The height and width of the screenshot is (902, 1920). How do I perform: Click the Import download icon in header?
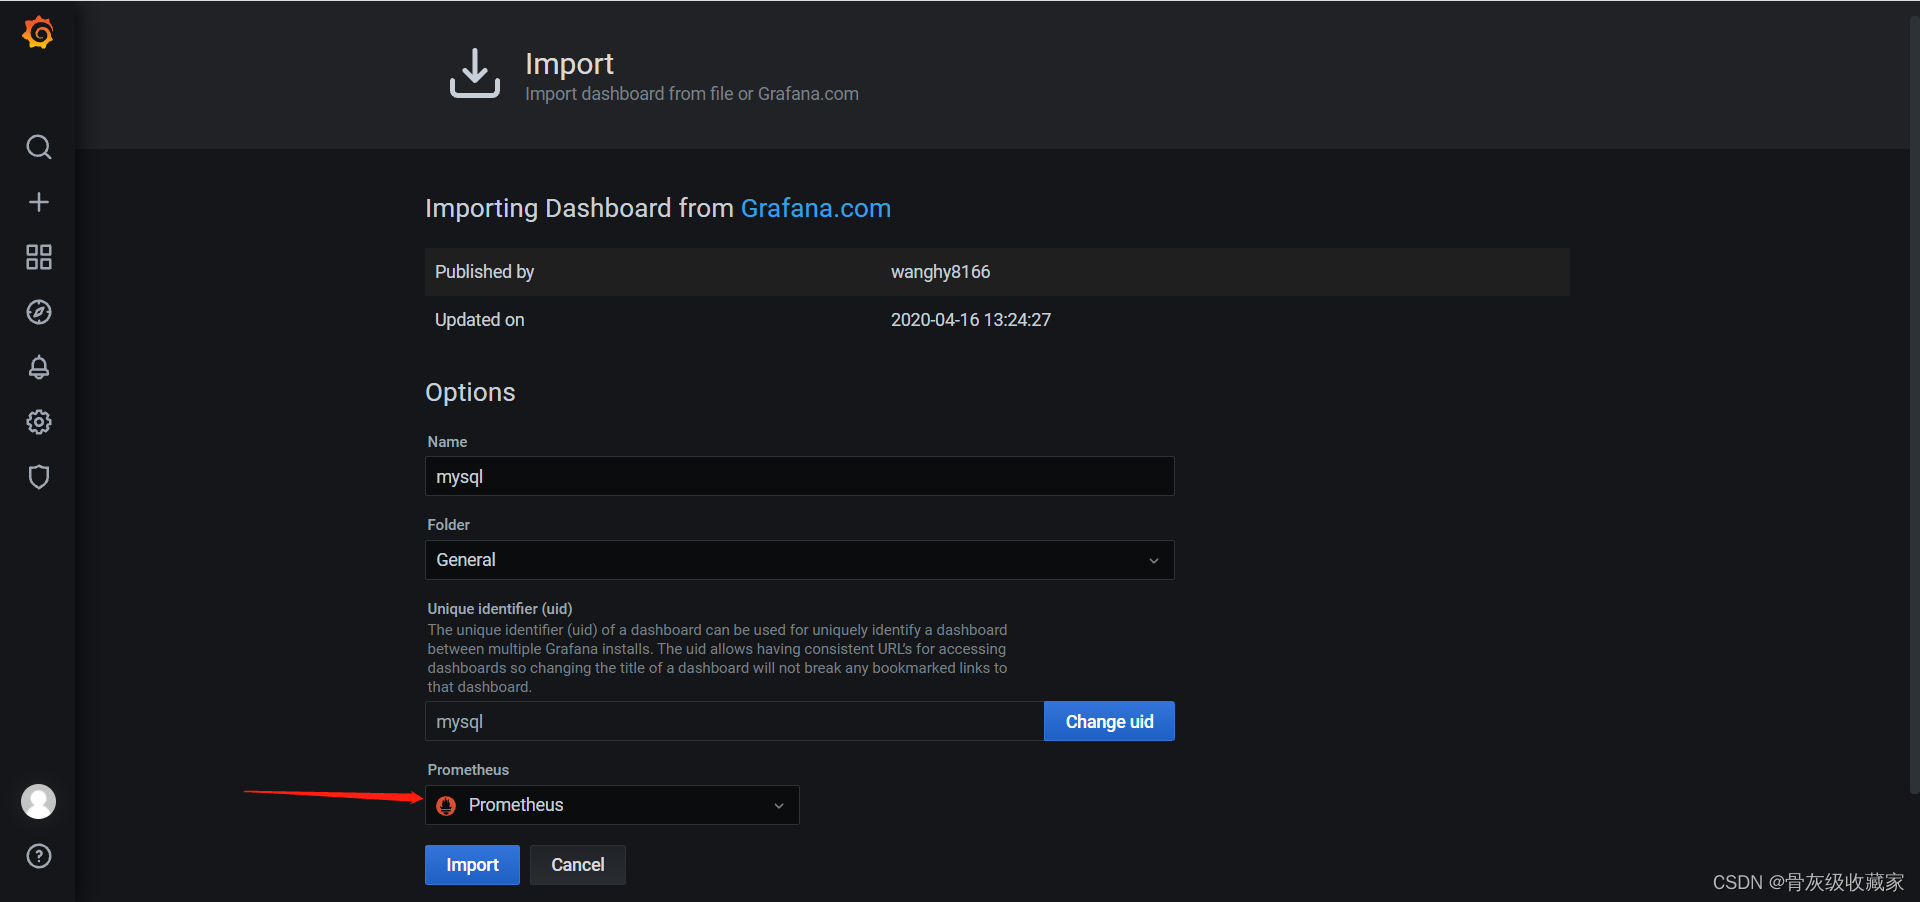[x=474, y=73]
